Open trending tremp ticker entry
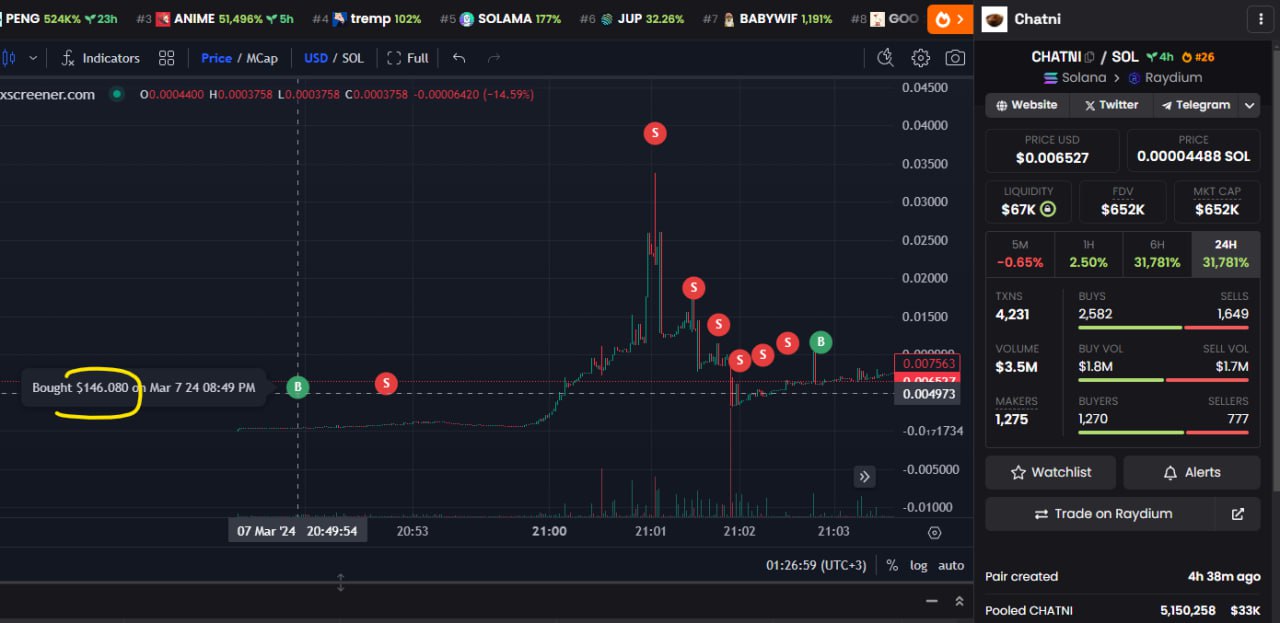This screenshot has height=623, width=1280. click(367, 19)
